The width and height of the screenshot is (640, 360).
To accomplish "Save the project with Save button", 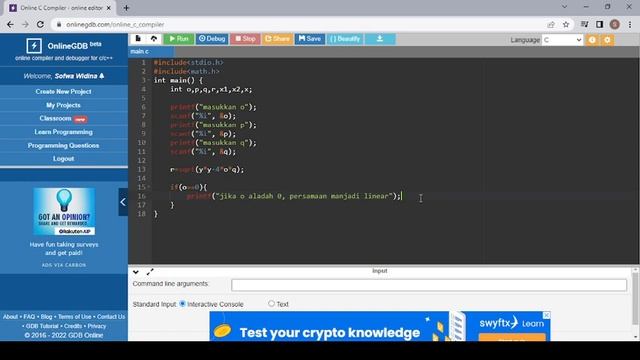I will pyautogui.click(x=310, y=39).
